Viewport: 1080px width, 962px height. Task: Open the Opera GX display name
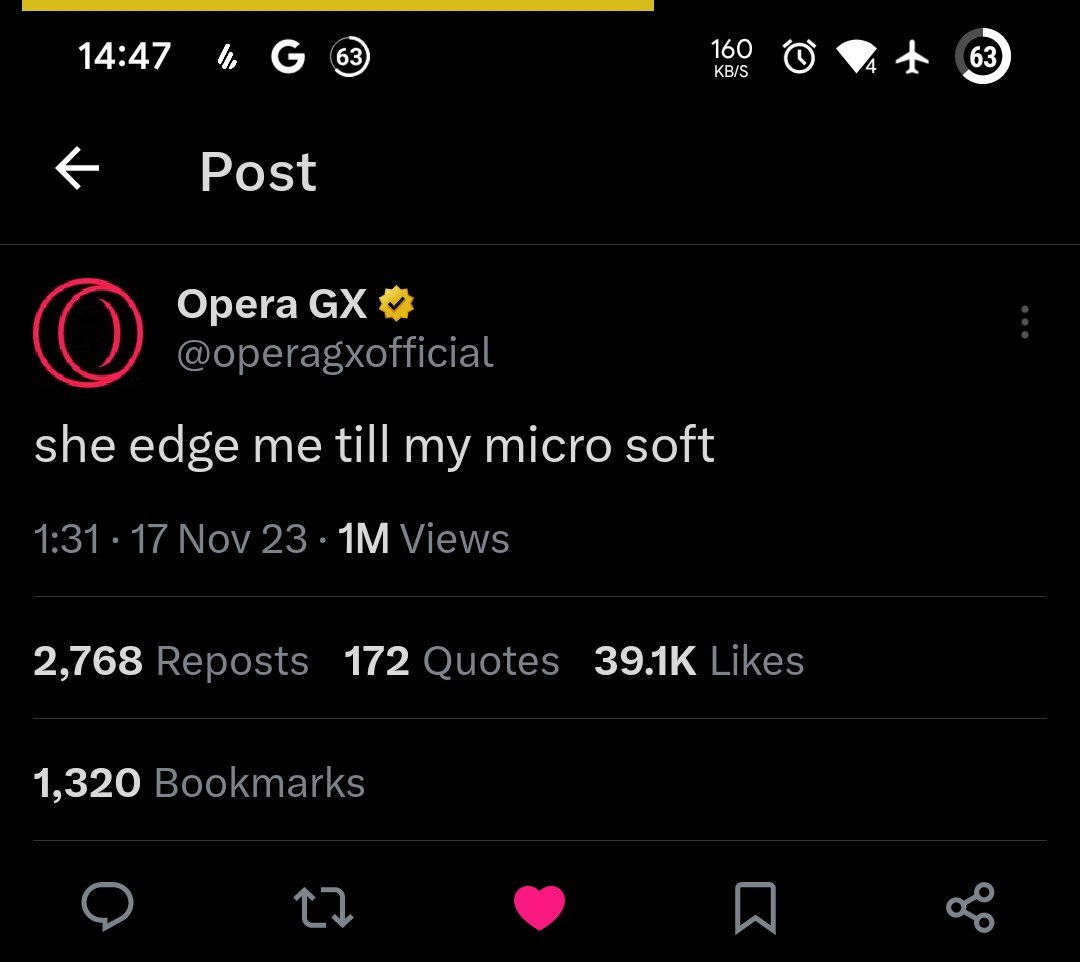(272, 304)
